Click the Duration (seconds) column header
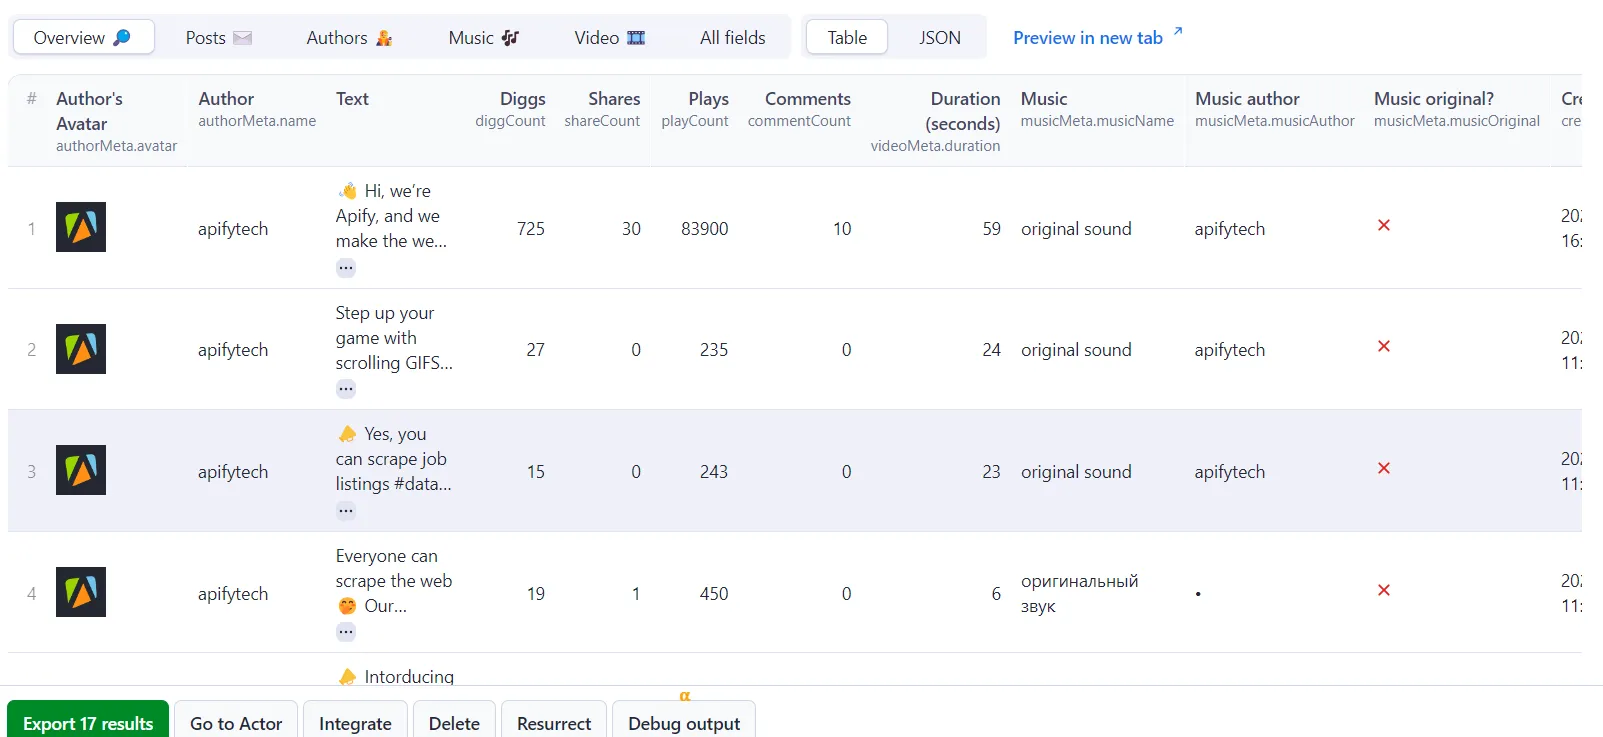 click(x=935, y=121)
